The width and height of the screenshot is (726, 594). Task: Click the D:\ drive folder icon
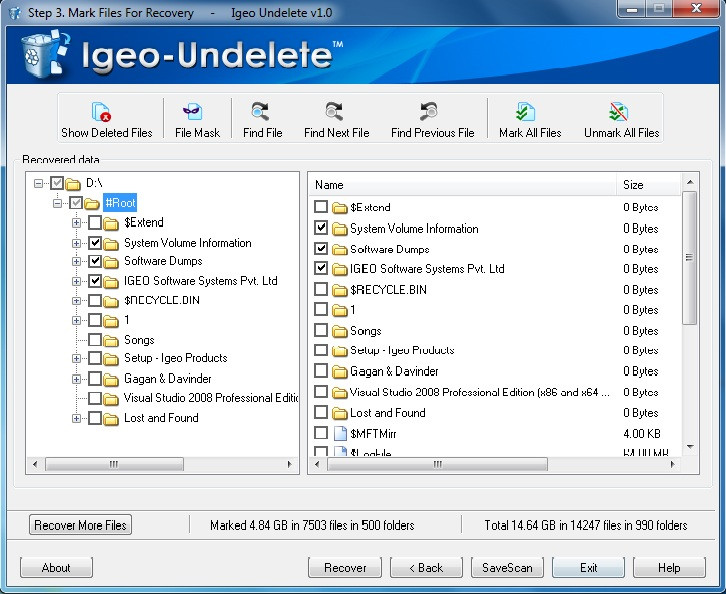point(73,184)
